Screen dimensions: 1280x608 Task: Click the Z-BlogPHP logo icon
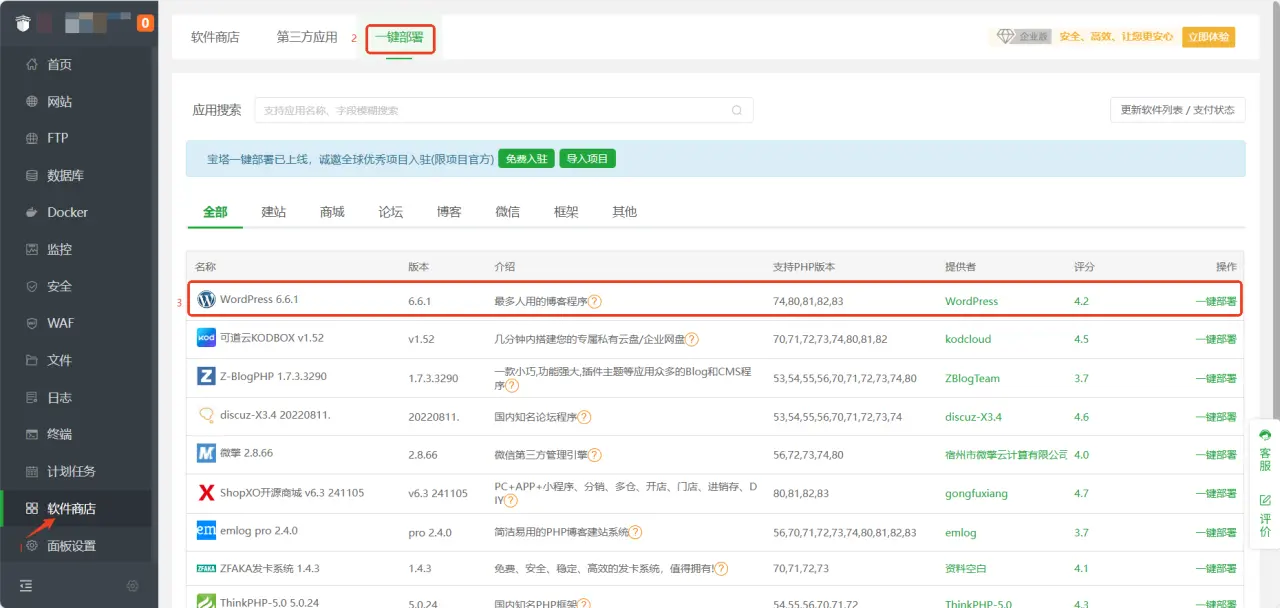click(206, 377)
